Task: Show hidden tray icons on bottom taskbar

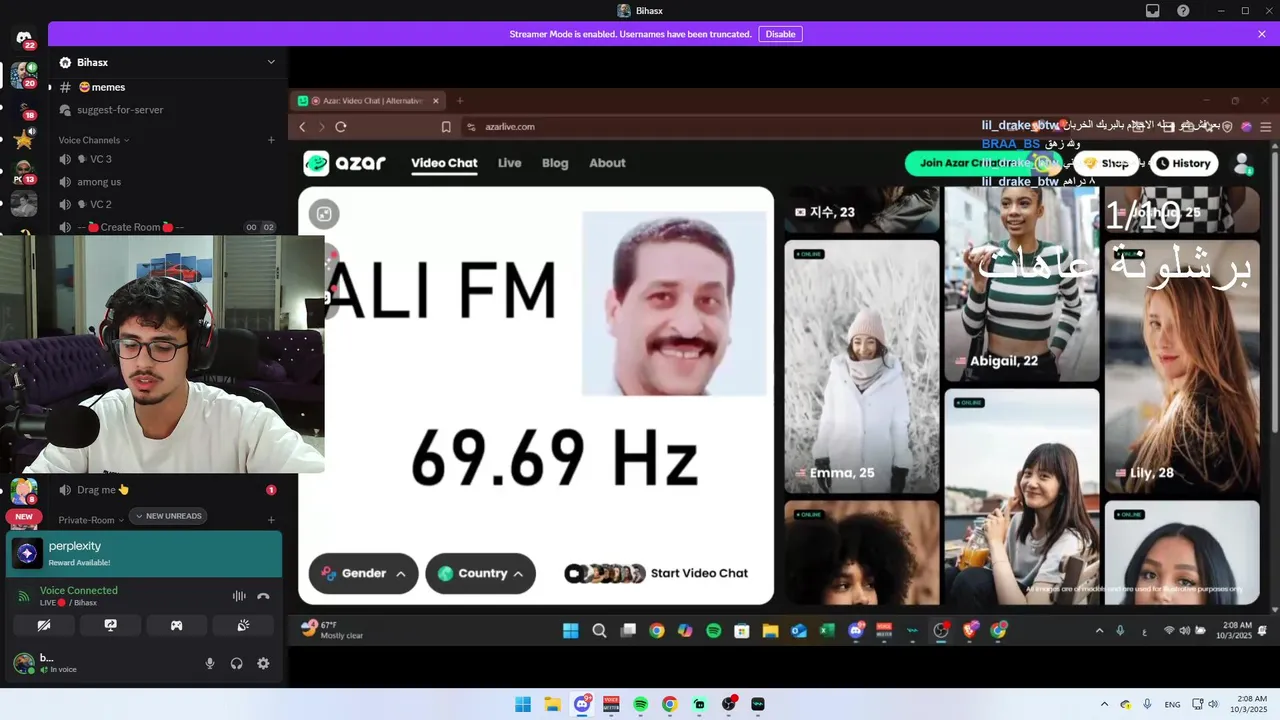Action: pyautogui.click(x=1104, y=704)
